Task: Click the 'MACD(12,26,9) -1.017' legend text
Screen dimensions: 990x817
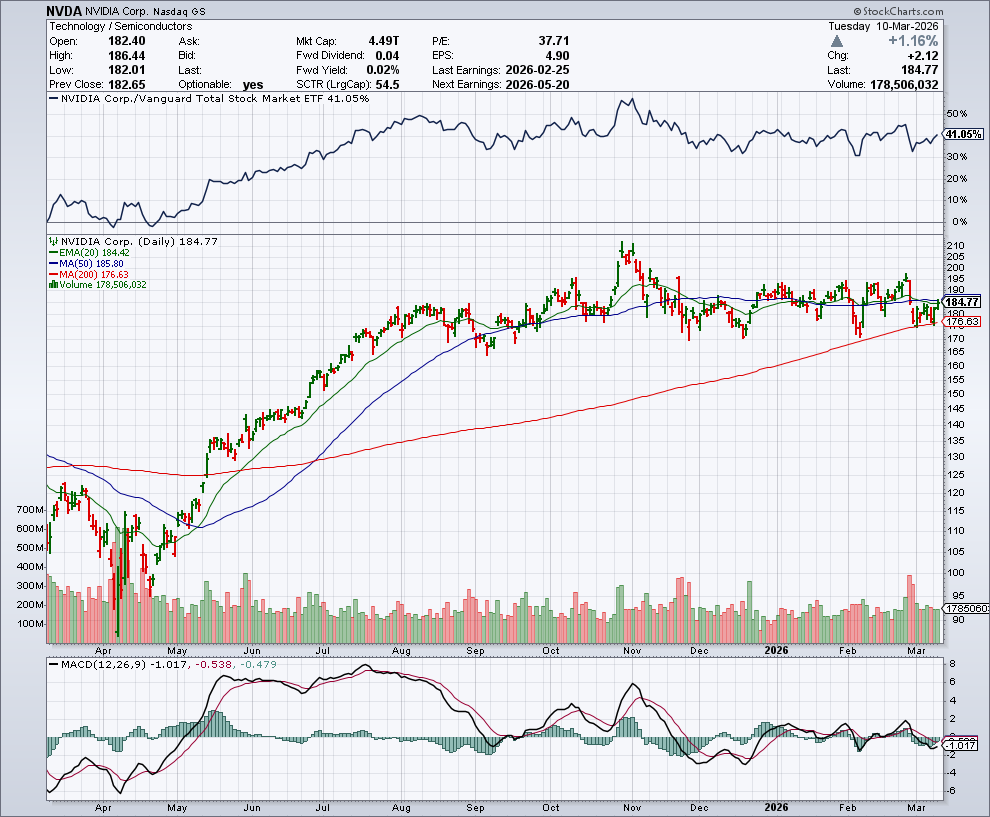Action: (x=123, y=664)
